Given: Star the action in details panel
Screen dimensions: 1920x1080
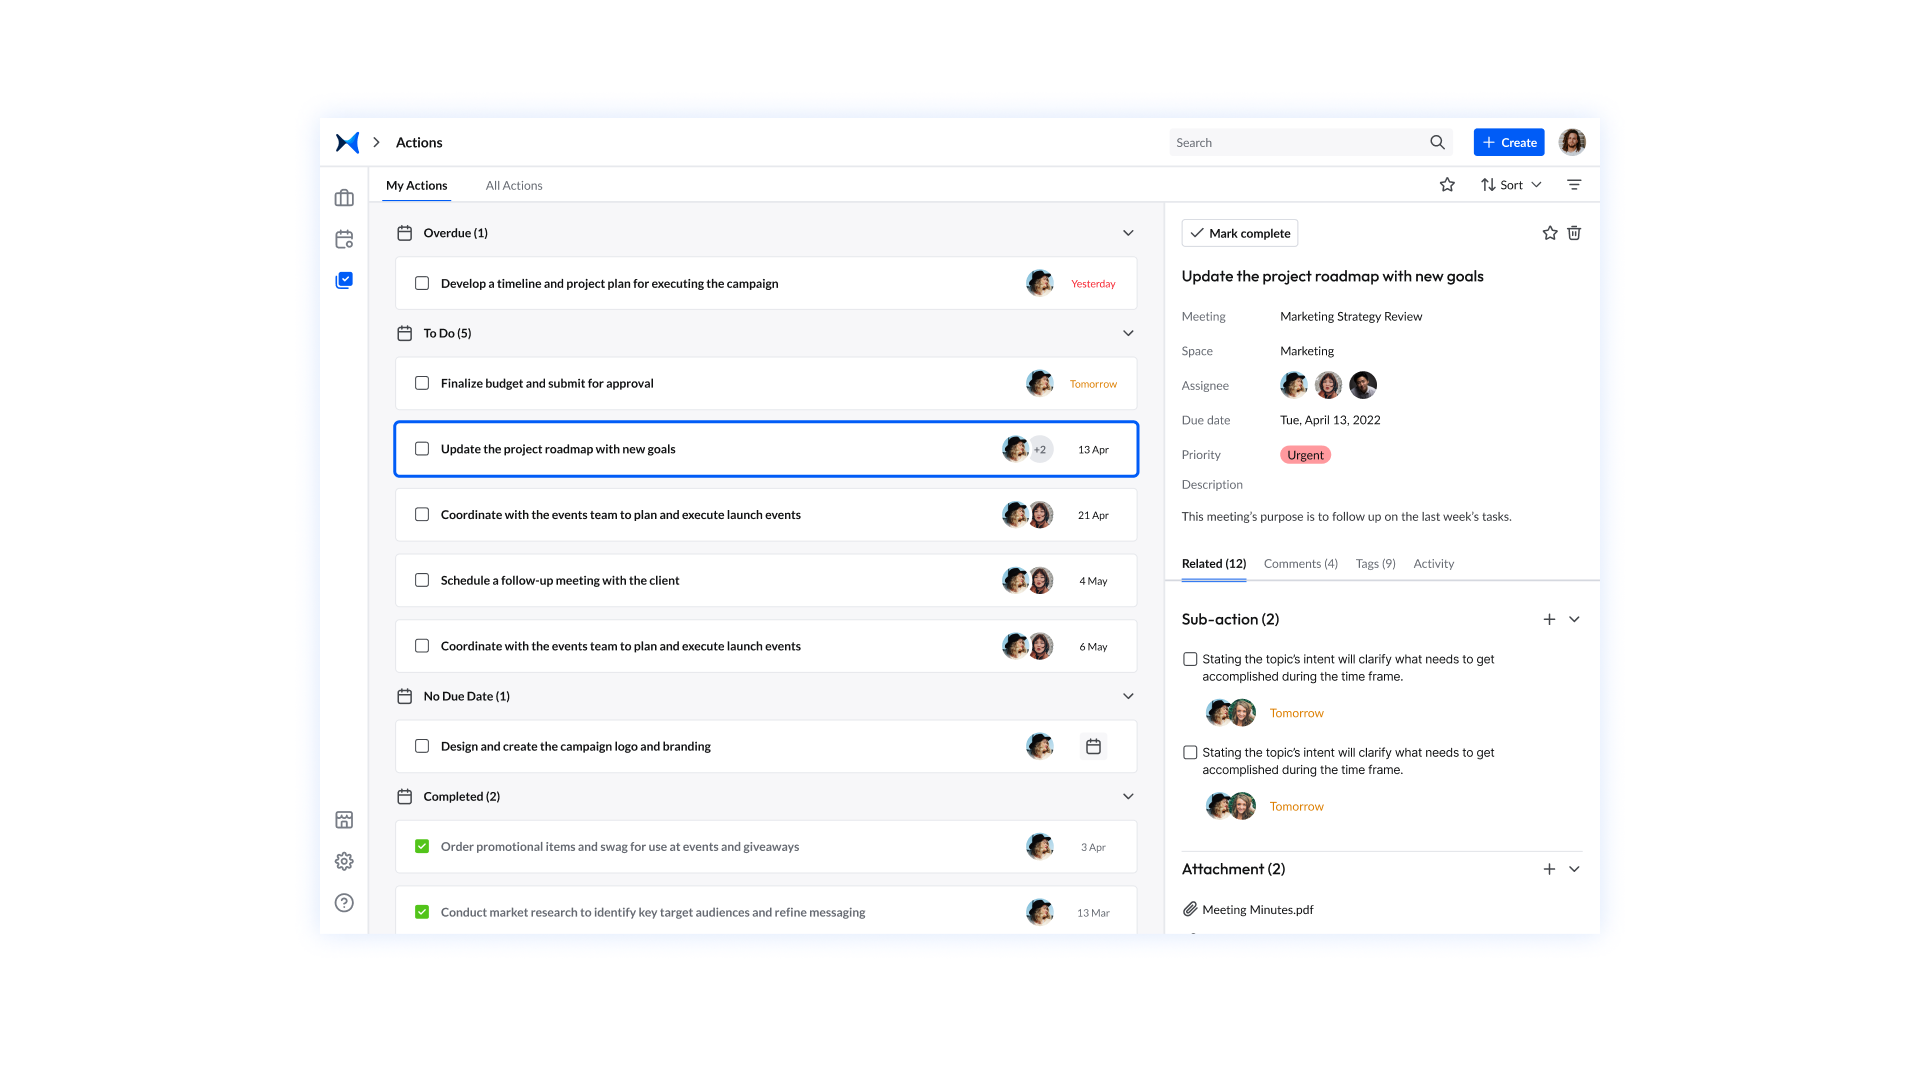Looking at the screenshot, I should click(x=1550, y=233).
